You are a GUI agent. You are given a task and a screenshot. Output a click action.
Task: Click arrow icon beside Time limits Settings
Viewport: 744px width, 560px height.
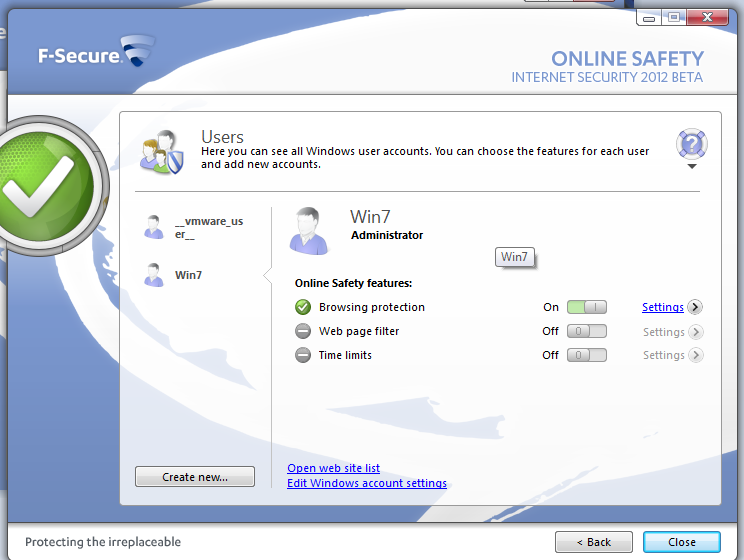coord(696,355)
